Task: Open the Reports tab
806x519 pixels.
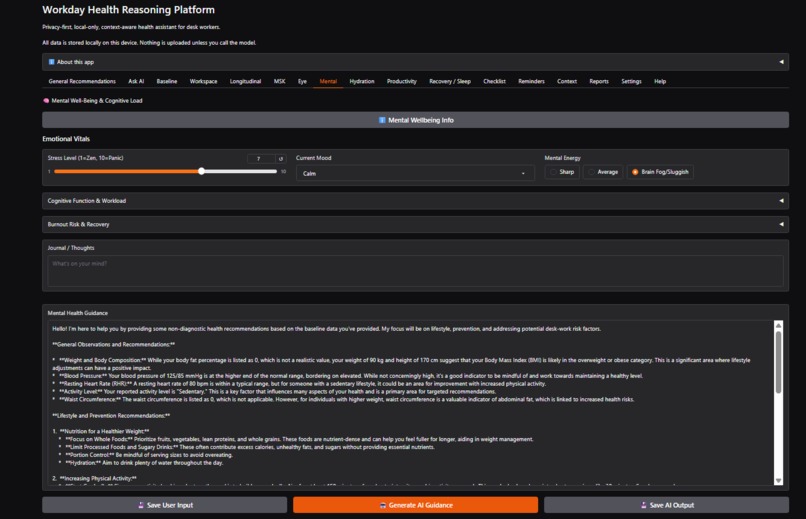Action: pyautogui.click(x=599, y=81)
